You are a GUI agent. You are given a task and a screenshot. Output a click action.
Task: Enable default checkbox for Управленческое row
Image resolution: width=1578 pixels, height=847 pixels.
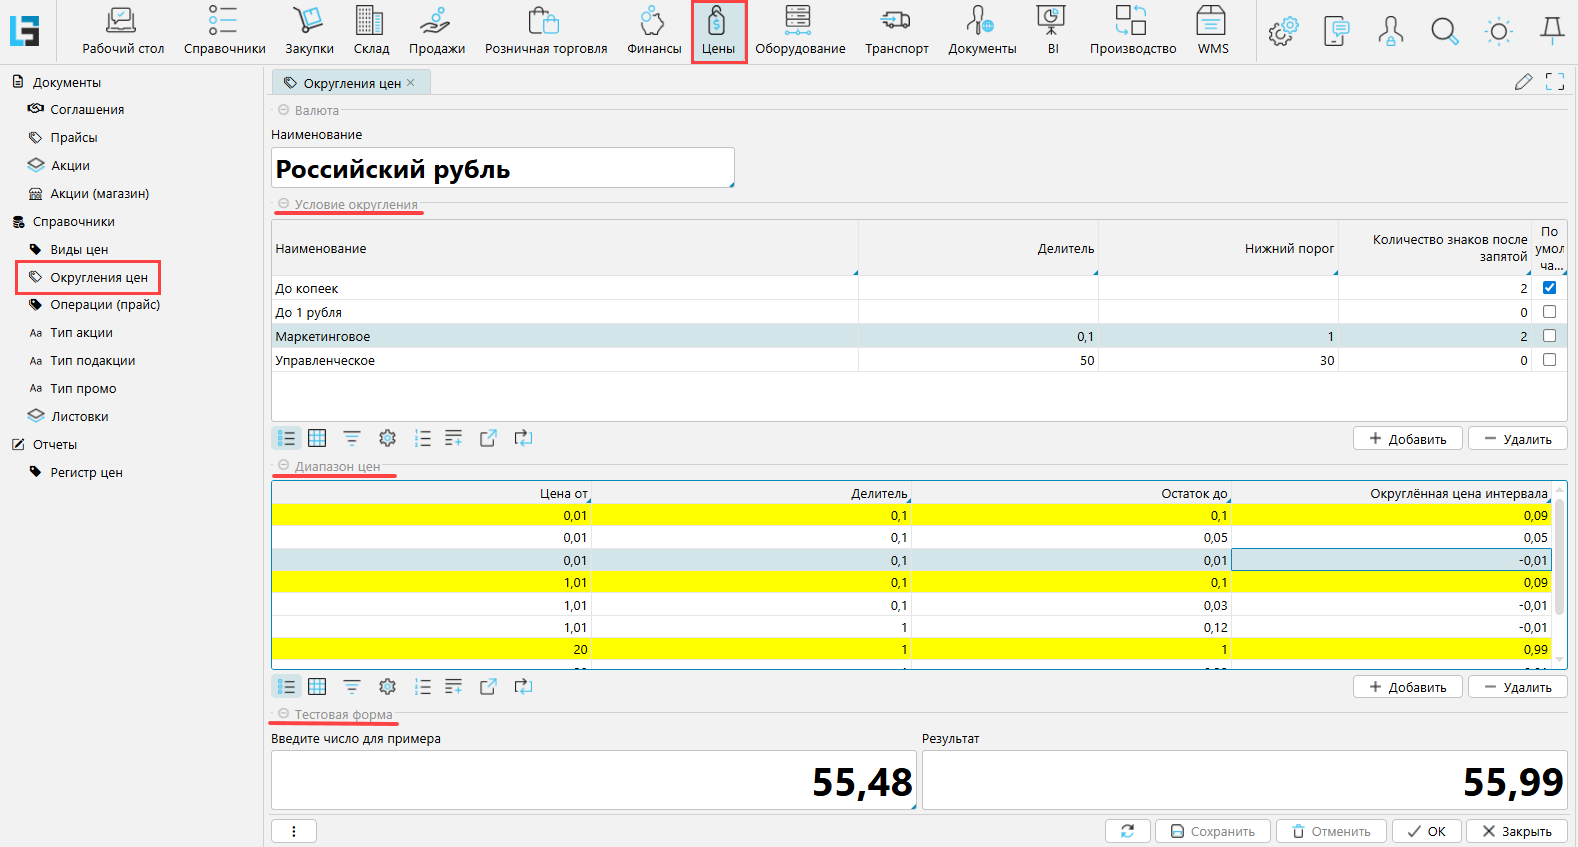click(x=1549, y=360)
